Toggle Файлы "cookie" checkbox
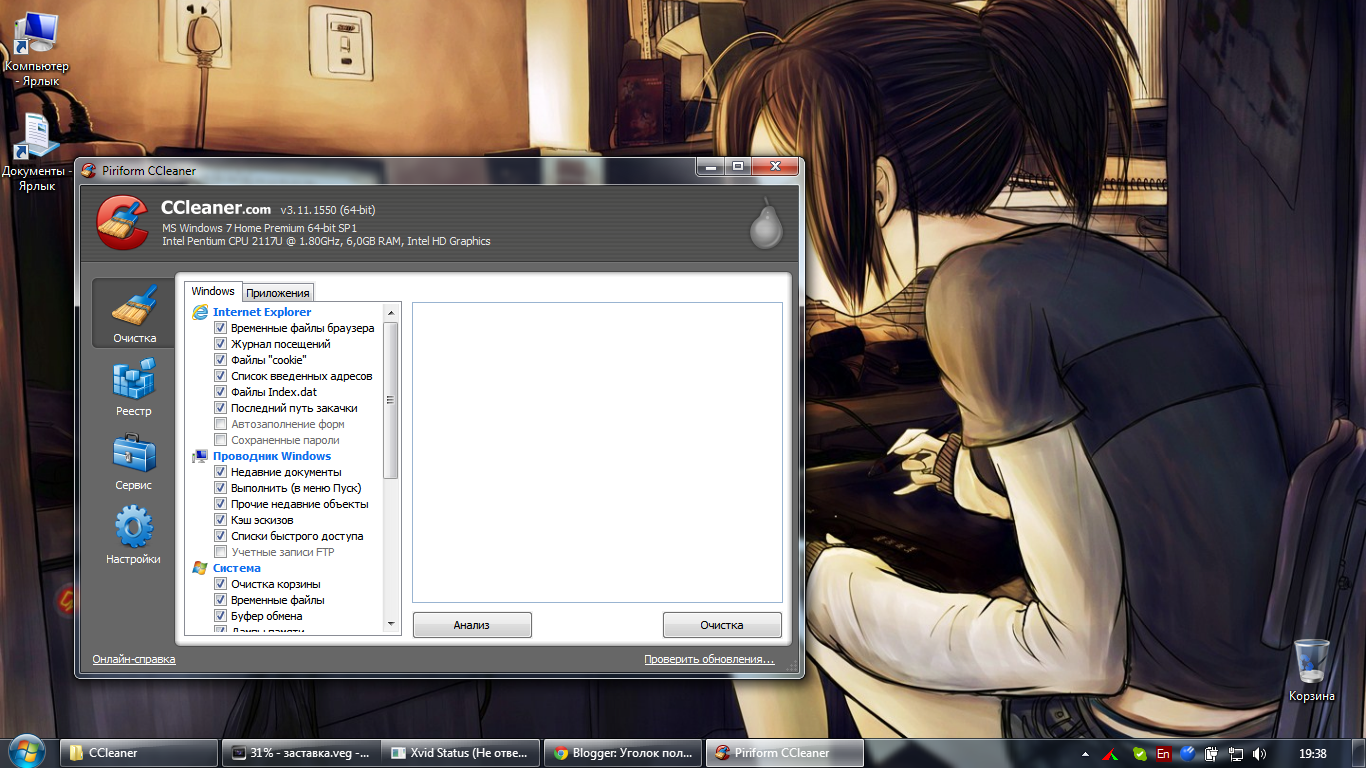The height and width of the screenshot is (768, 1366). click(x=221, y=360)
